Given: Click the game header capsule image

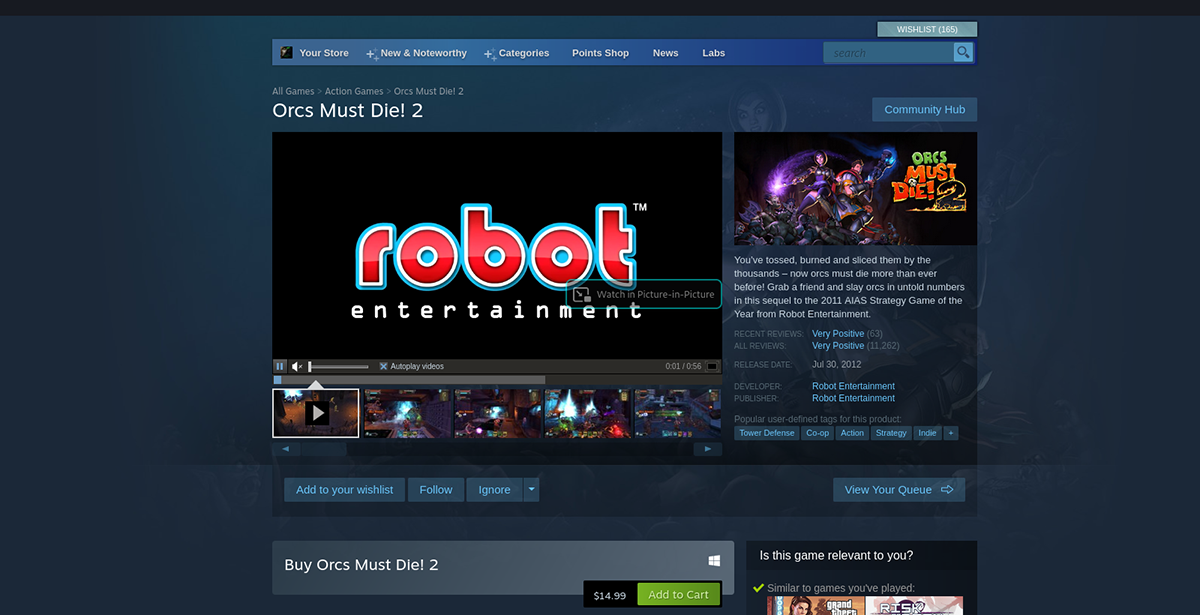Looking at the screenshot, I should (x=856, y=188).
